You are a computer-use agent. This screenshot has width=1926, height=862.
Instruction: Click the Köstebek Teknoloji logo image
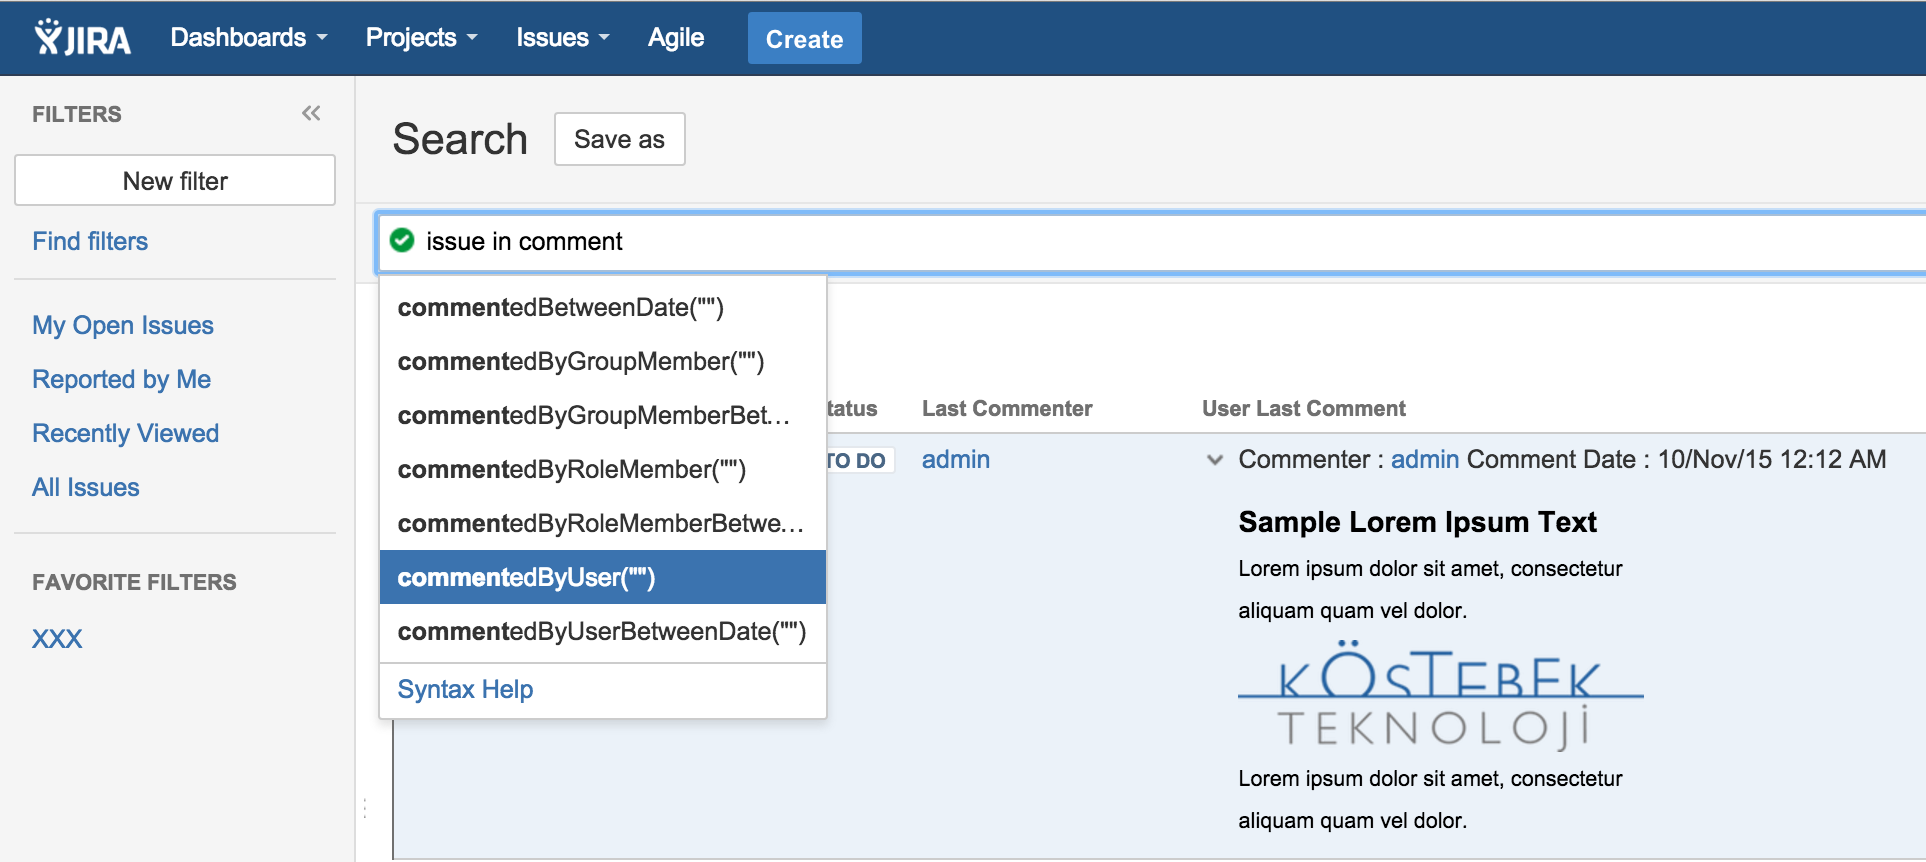point(1440,695)
